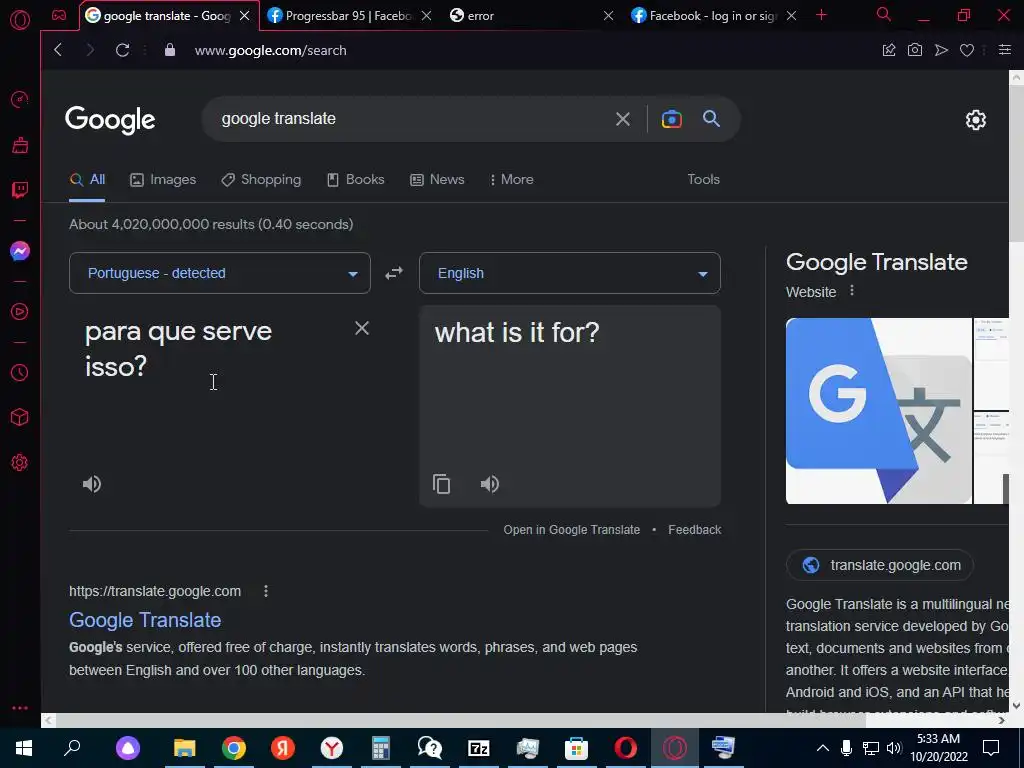
Task: Open the Google Translate logo thumbnail
Action: pos(878,411)
